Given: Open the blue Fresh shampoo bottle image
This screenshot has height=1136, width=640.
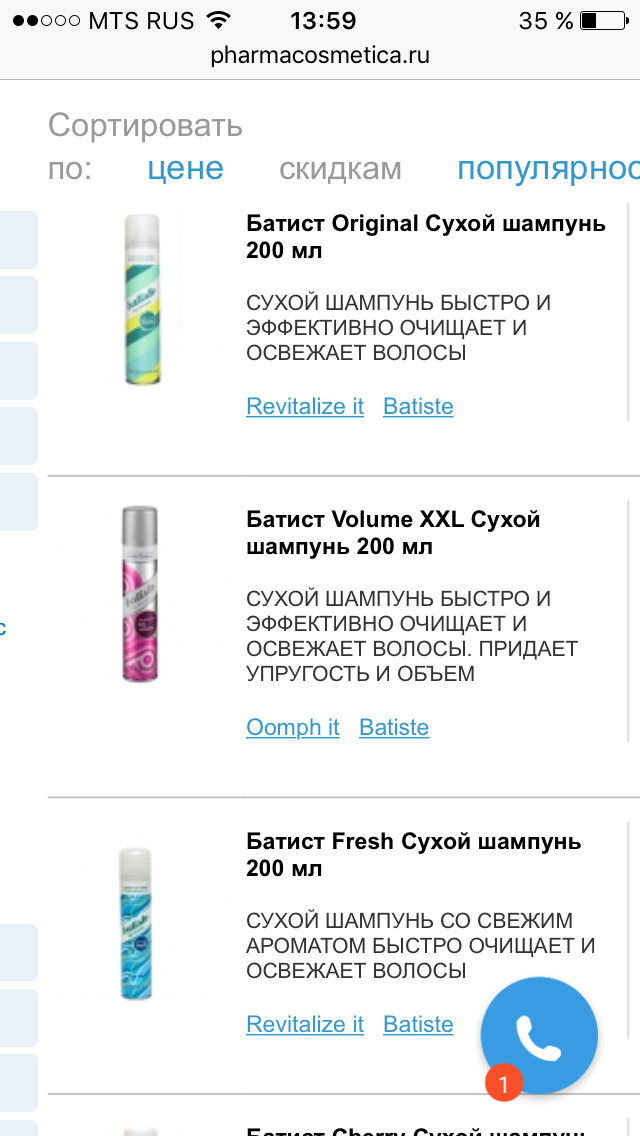Looking at the screenshot, I should (x=137, y=924).
